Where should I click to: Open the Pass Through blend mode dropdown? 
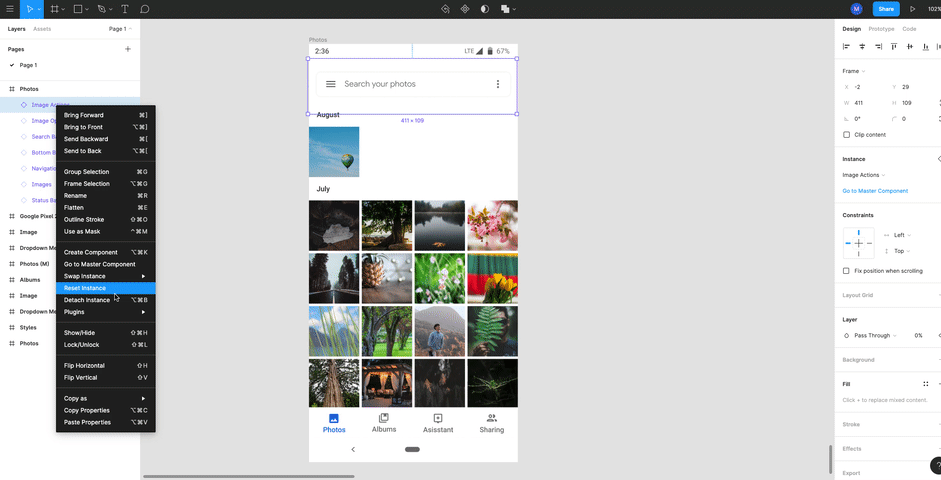[875, 336]
